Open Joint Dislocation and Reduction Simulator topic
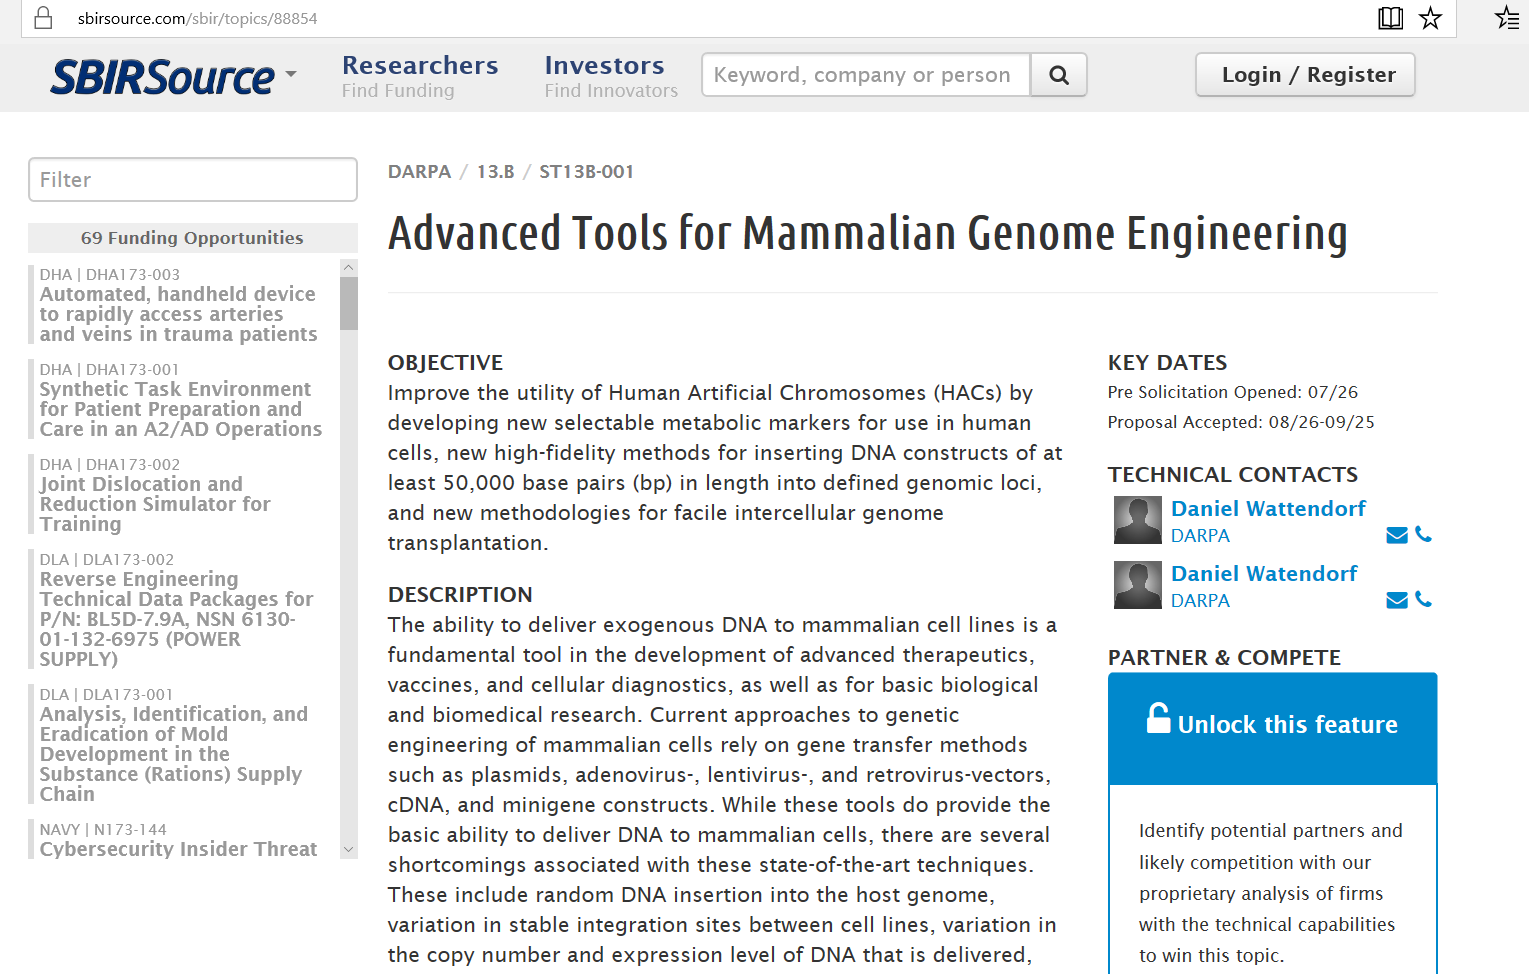 tap(155, 504)
